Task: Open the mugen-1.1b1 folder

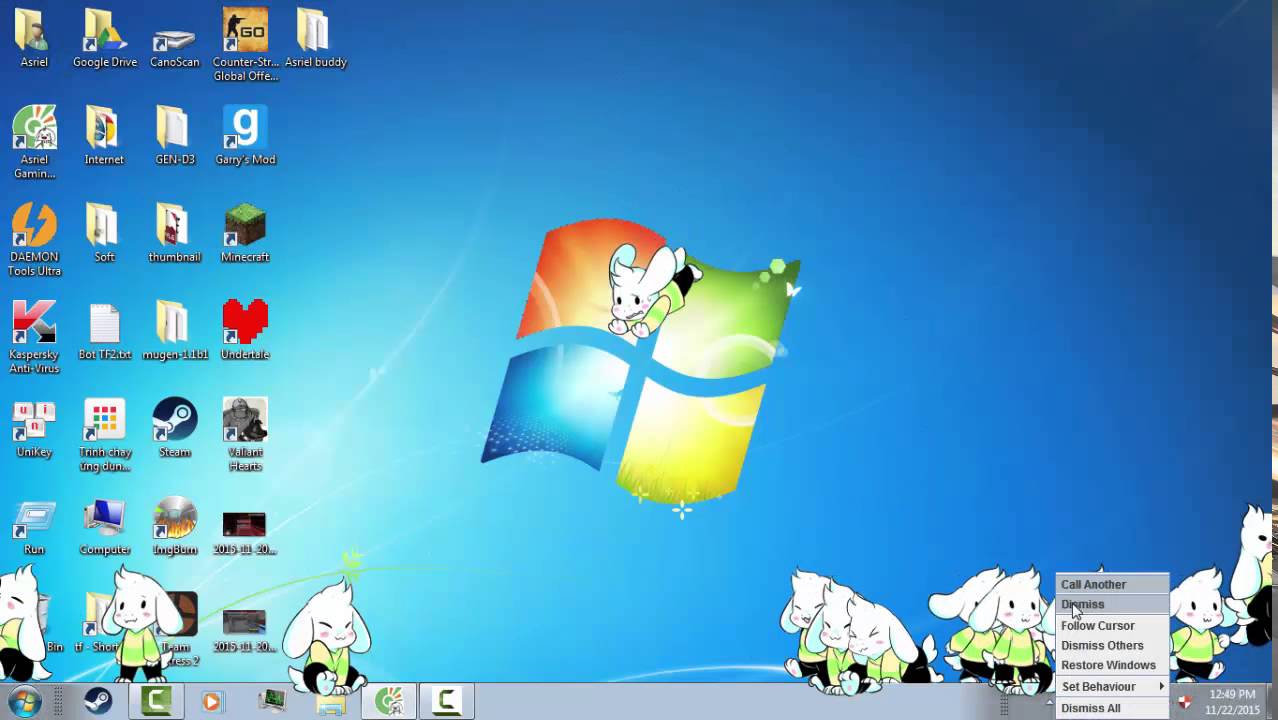Action: (174, 331)
